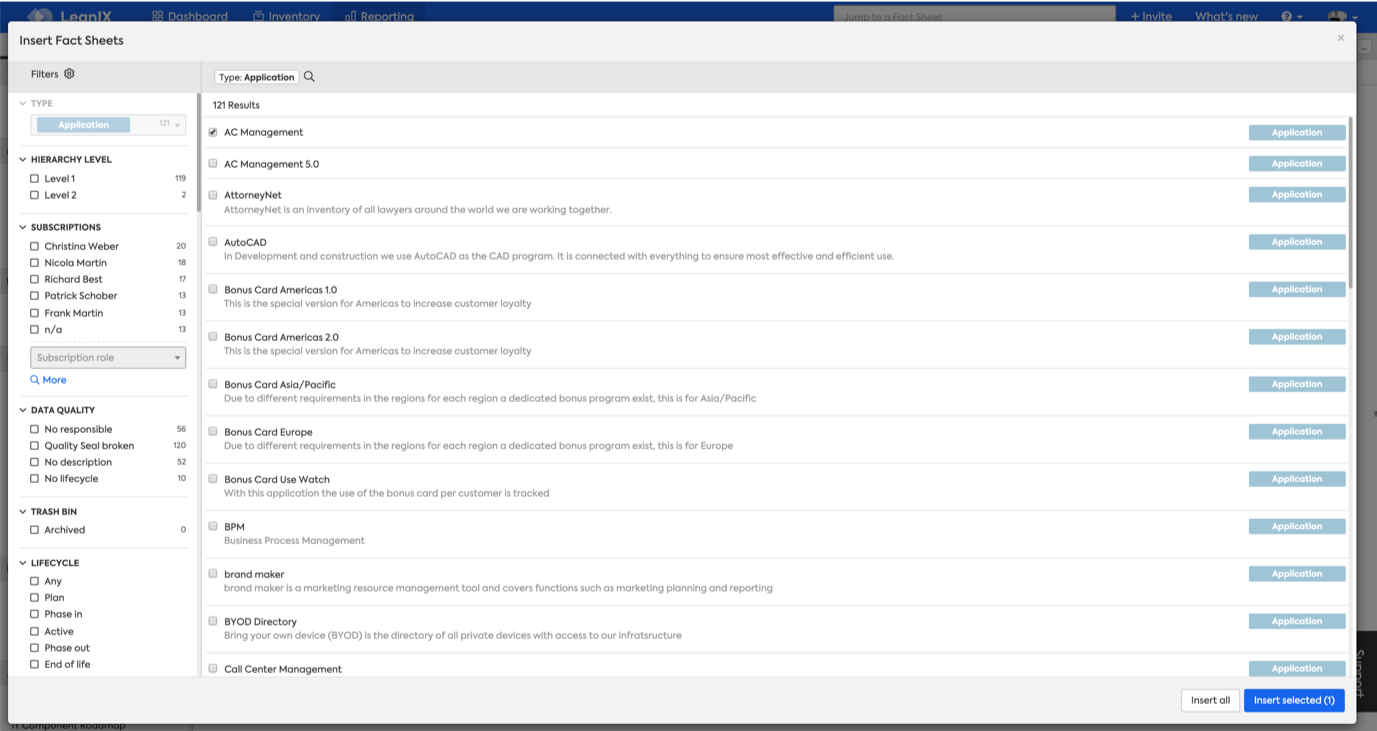Collapse the DATA QUALITY section
This screenshot has width=1377, height=731.
[23, 410]
